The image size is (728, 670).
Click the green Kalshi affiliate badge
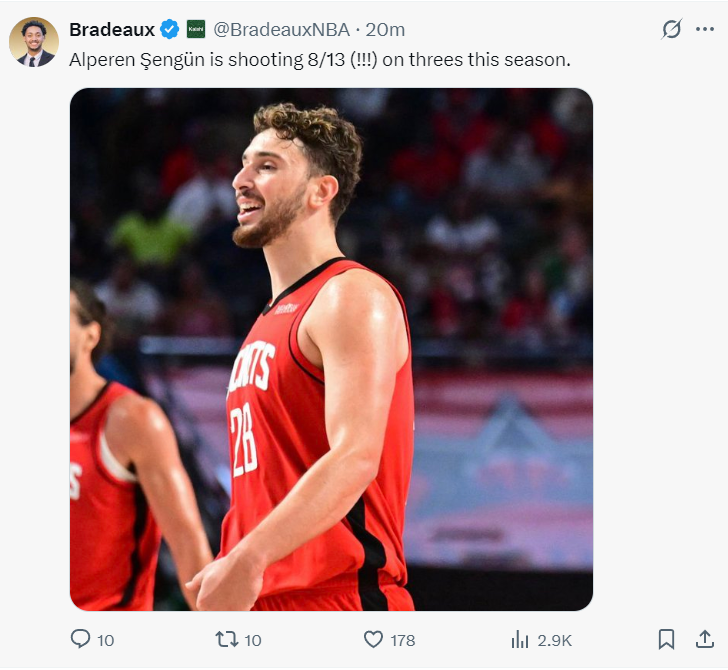pos(196,29)
